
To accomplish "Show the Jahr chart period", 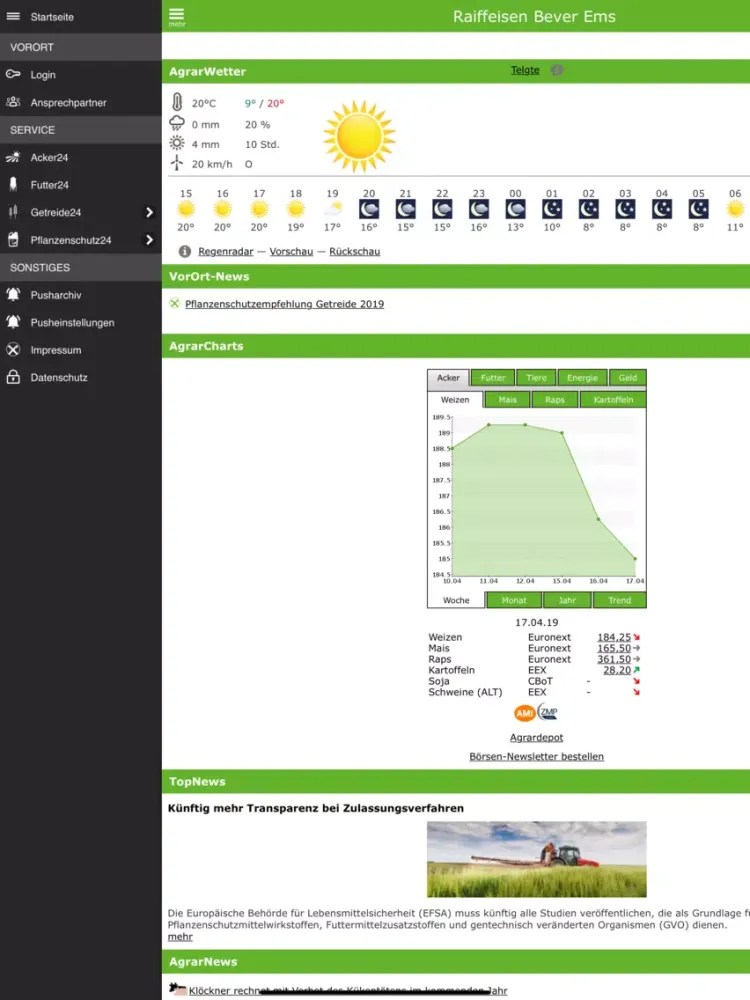I will point(567,600).
